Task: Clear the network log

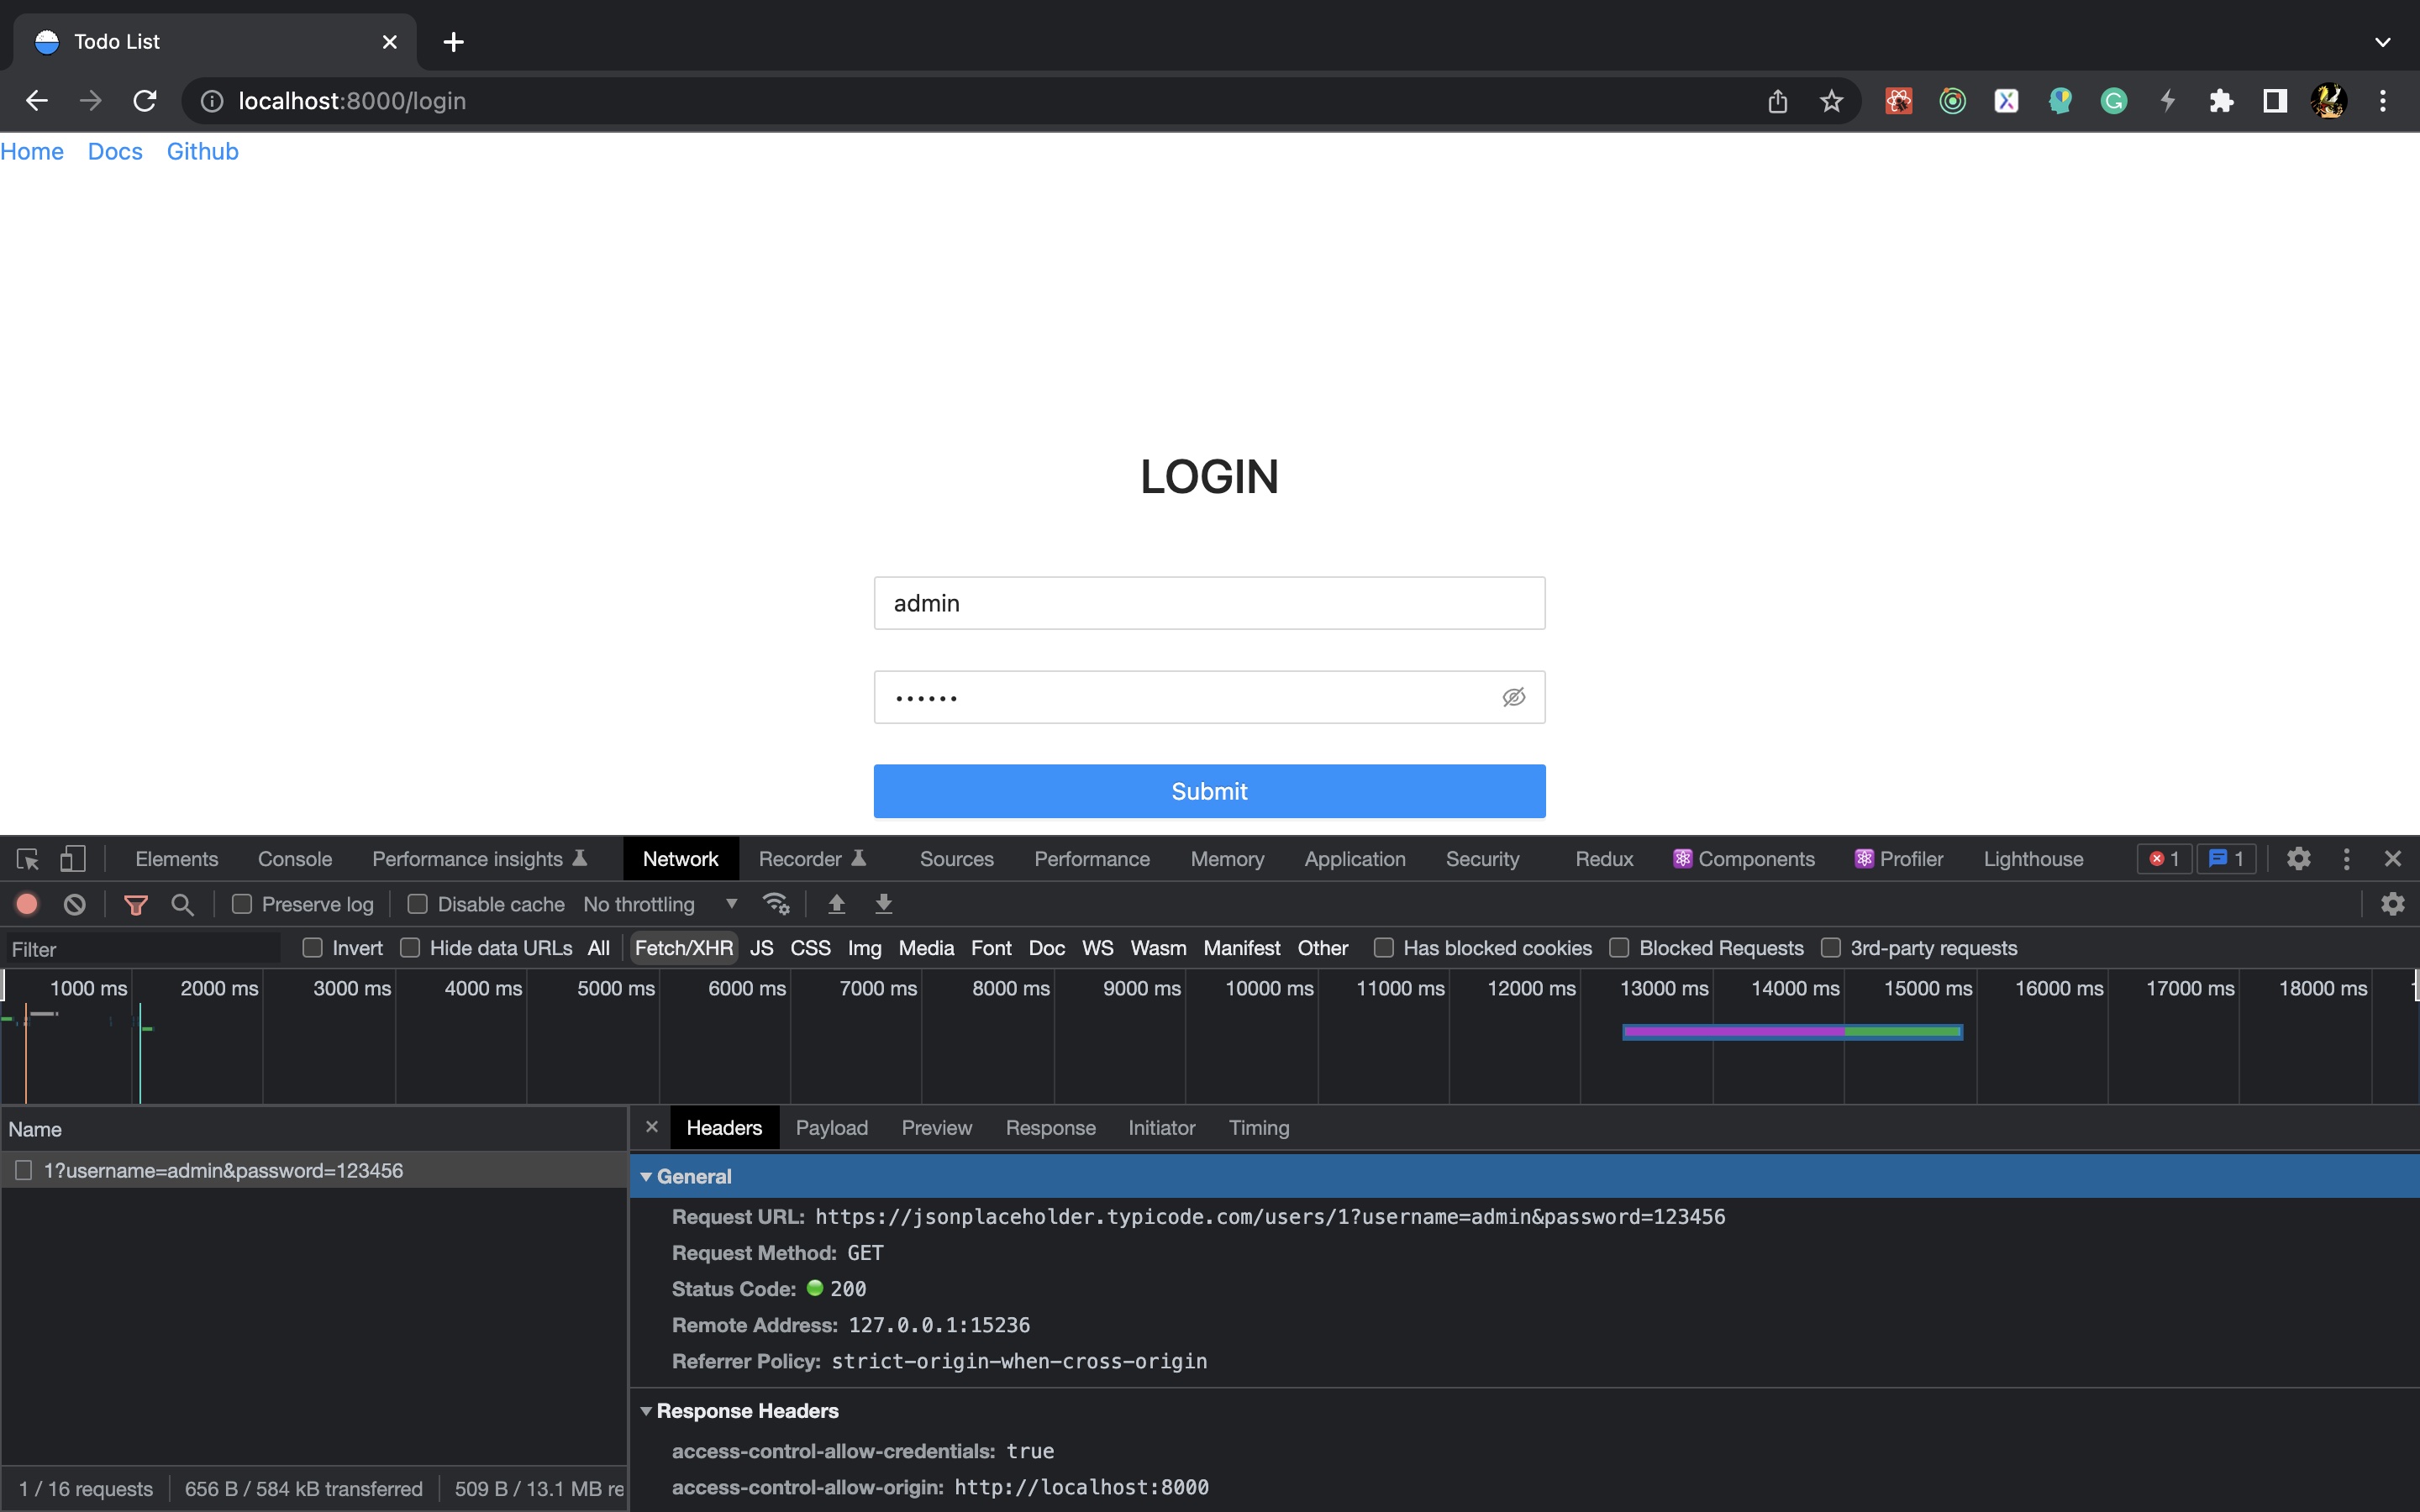Action: click(75, 904)
